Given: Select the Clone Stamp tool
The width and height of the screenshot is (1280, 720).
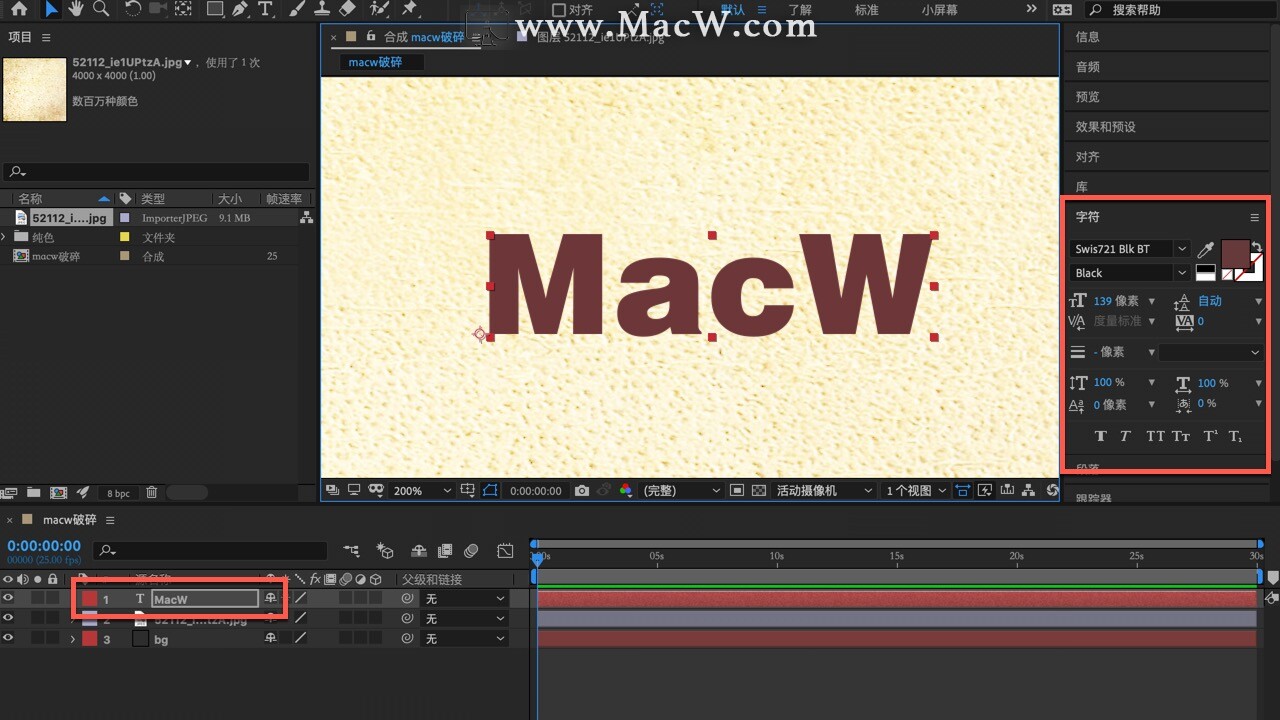Looking at the screenshot, I should point(322,9).
